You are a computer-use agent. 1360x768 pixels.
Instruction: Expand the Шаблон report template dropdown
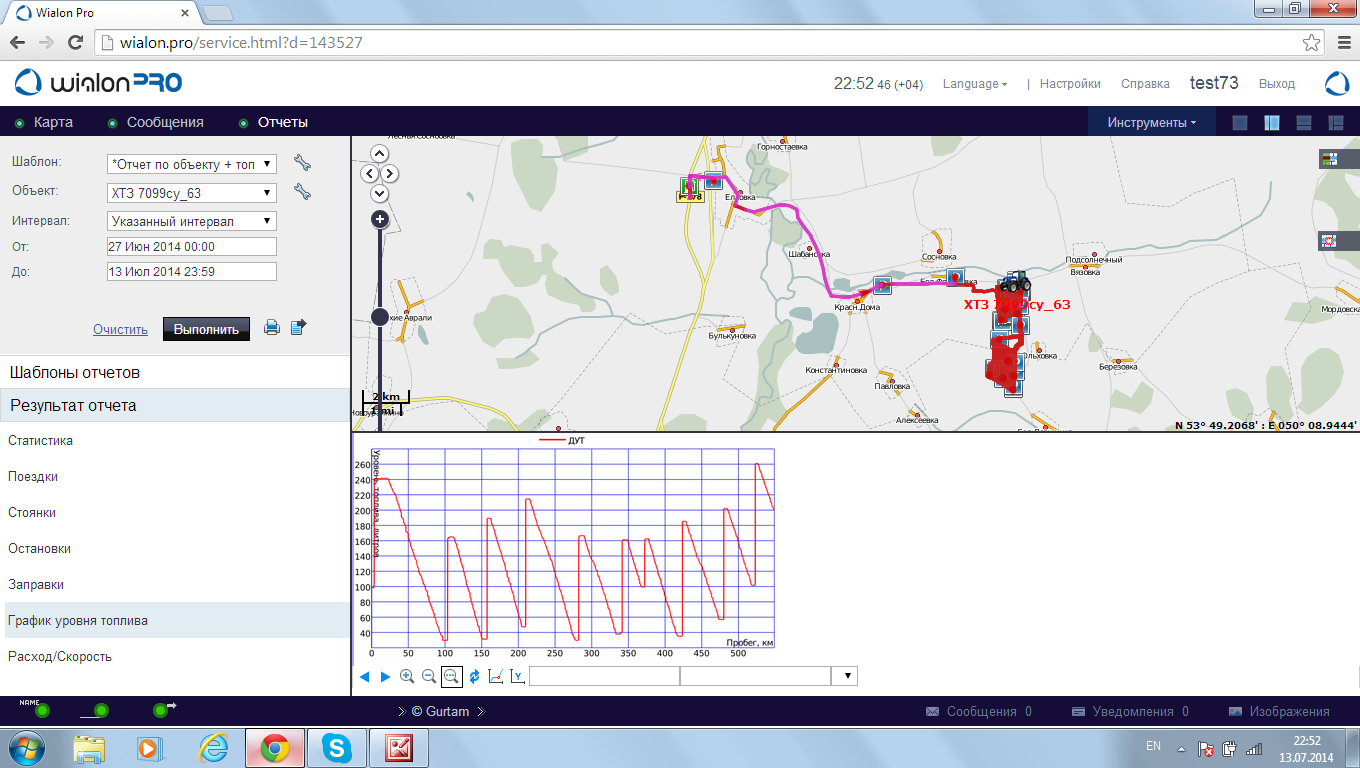pos(191,164)
